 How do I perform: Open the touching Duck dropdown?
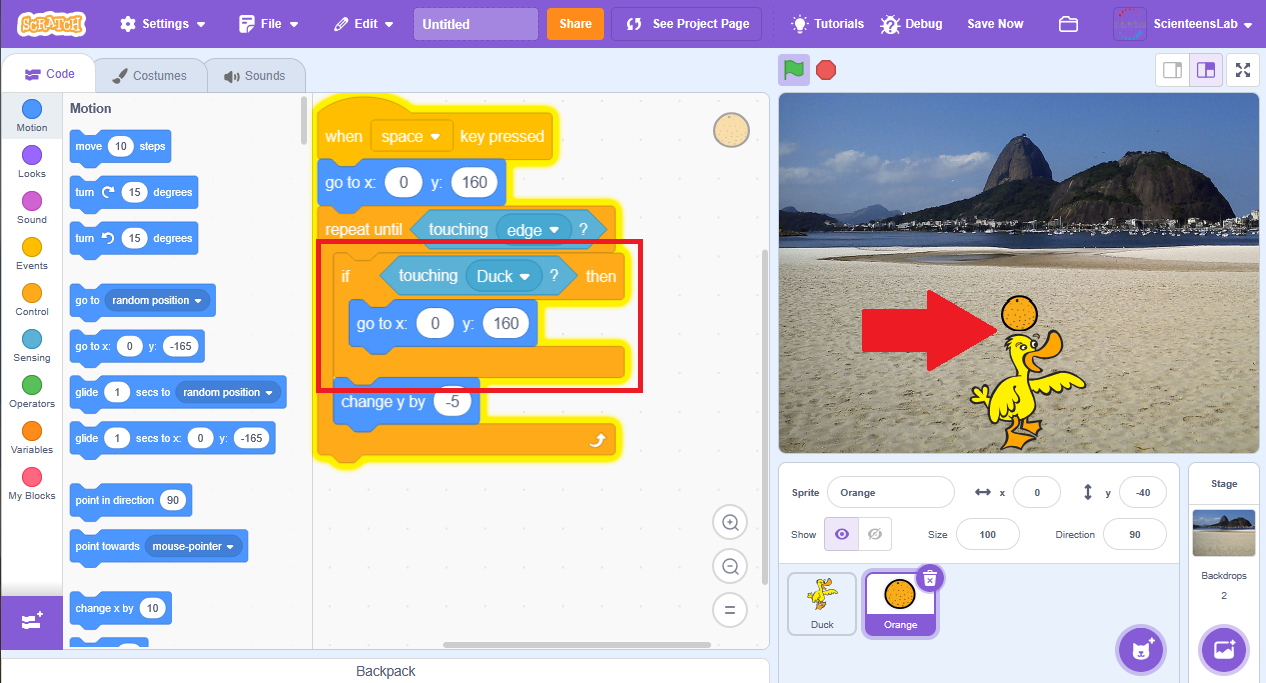(523, 276)
